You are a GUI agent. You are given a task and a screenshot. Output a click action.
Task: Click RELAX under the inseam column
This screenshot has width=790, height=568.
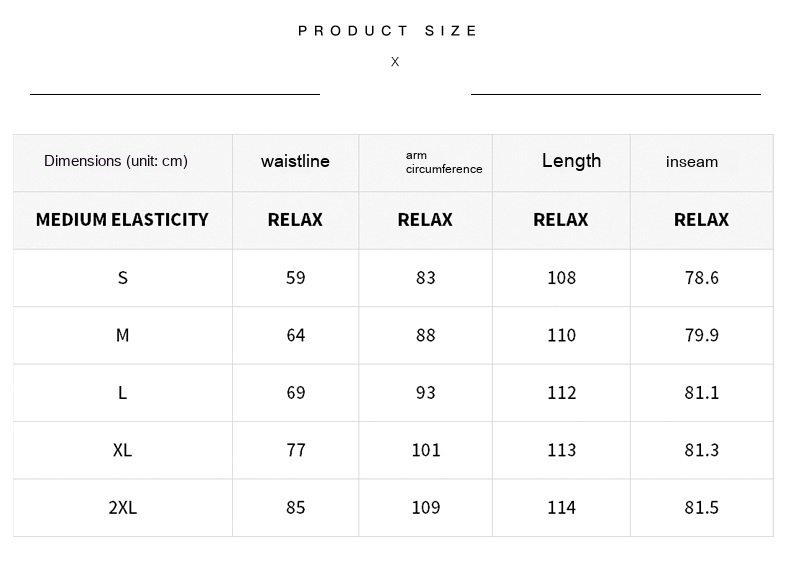pos(701,220)
